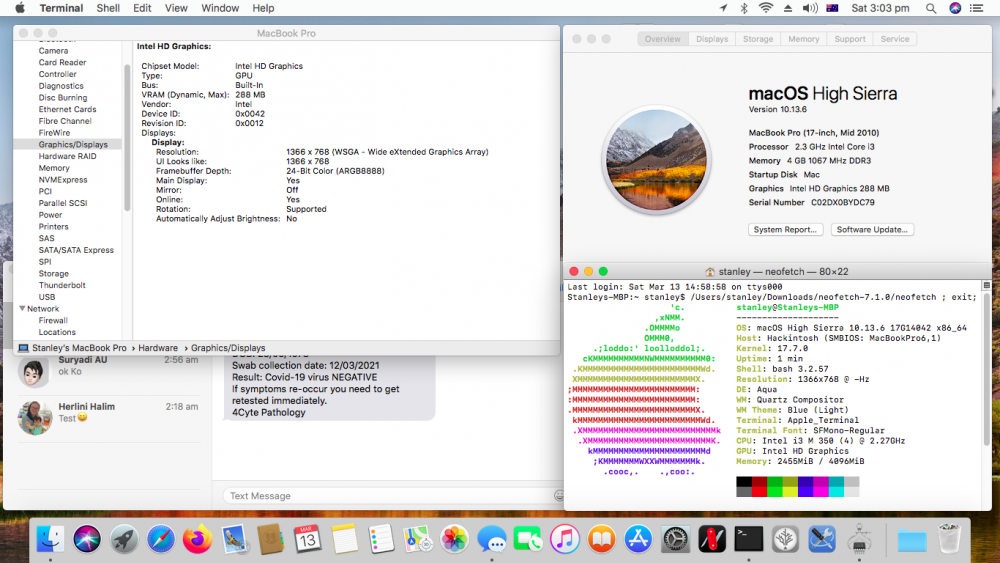Switch to Support tab in About This Mac

(x=850, y=39)
